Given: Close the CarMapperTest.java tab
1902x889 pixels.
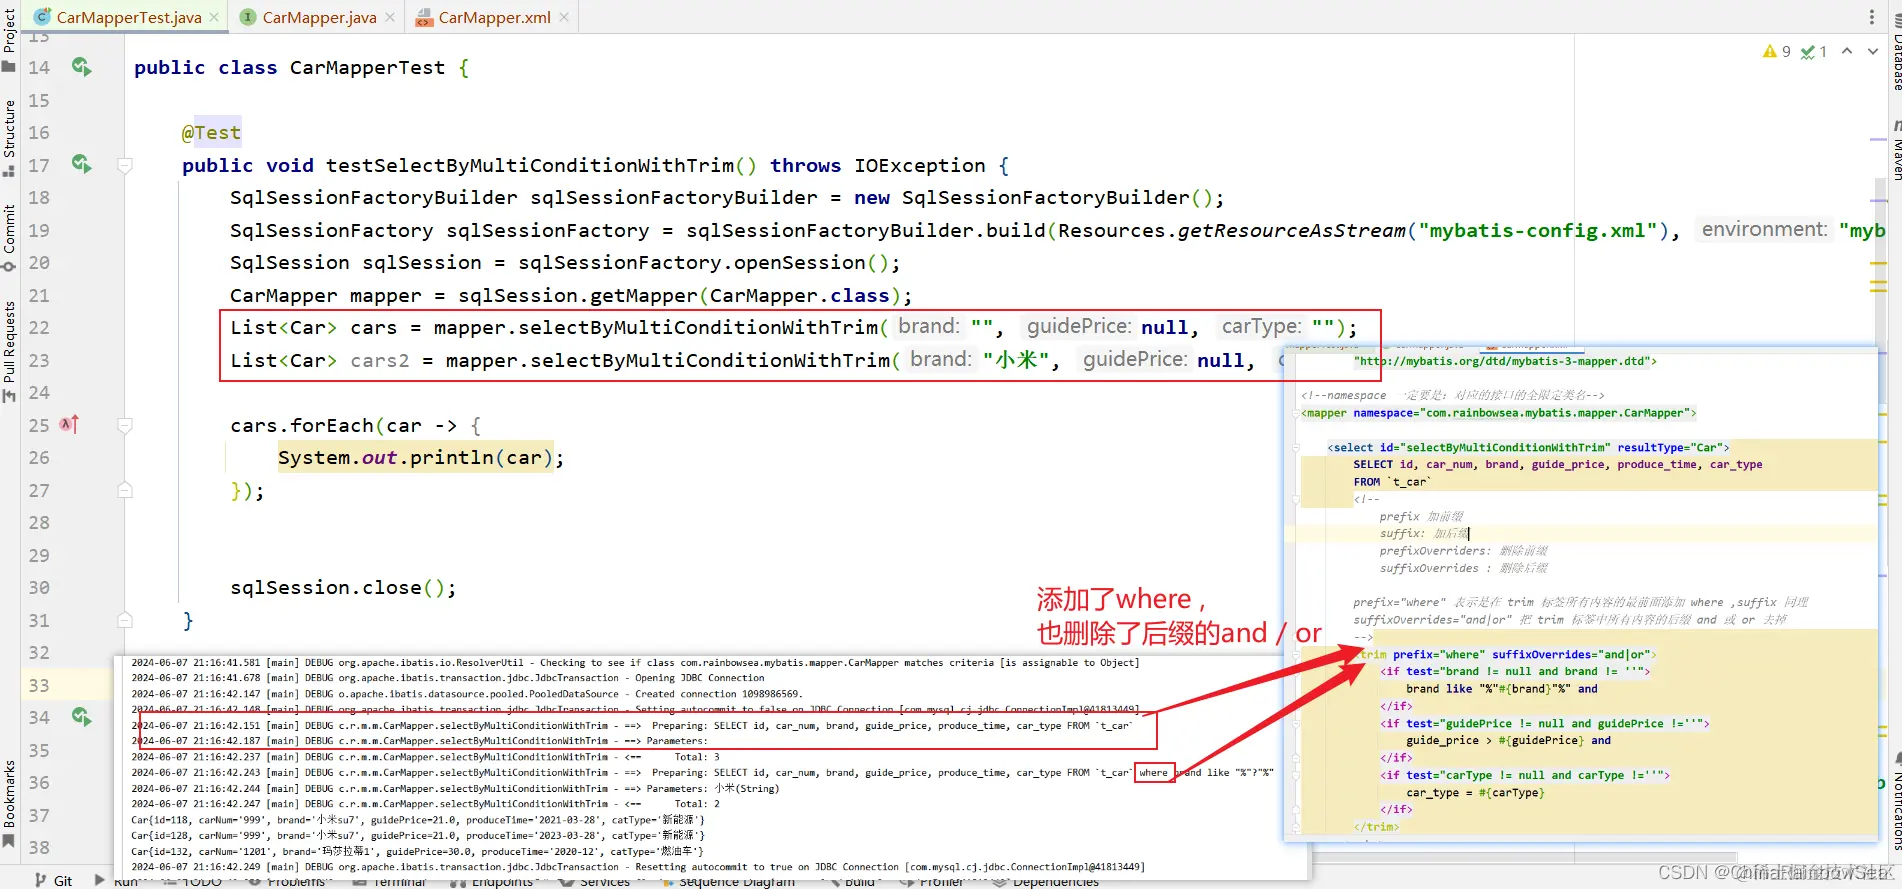Looking at the screenshot, I should 214,17.
